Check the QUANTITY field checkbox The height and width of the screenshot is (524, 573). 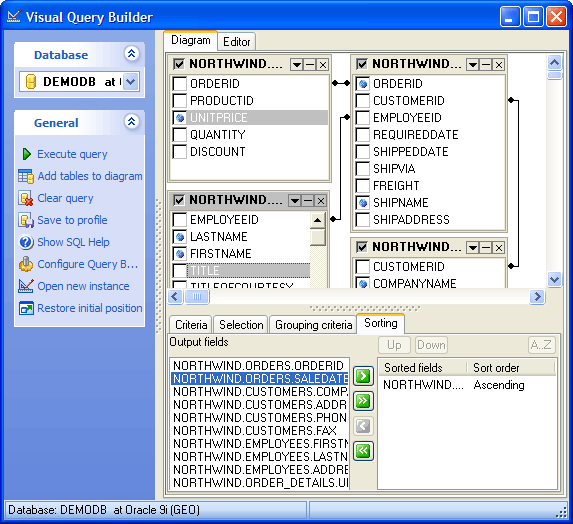(179, 134)
